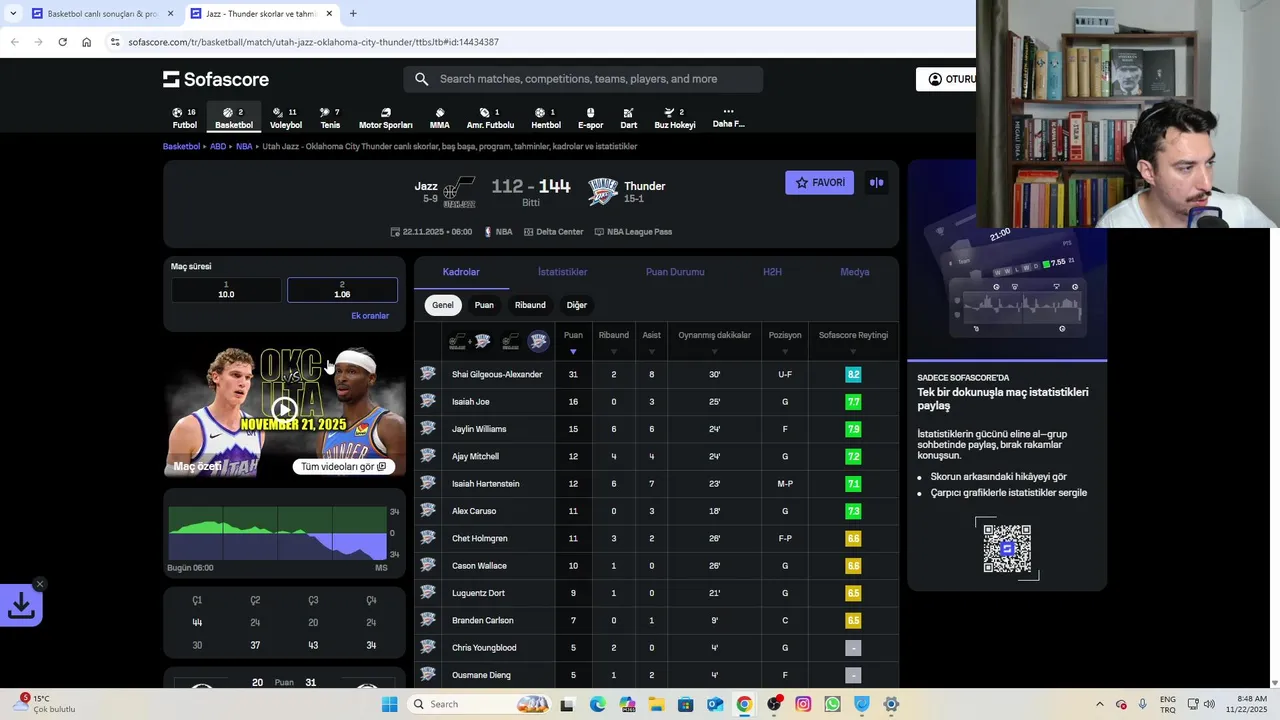Open the Buz Hokeyi section

[674, 118]
